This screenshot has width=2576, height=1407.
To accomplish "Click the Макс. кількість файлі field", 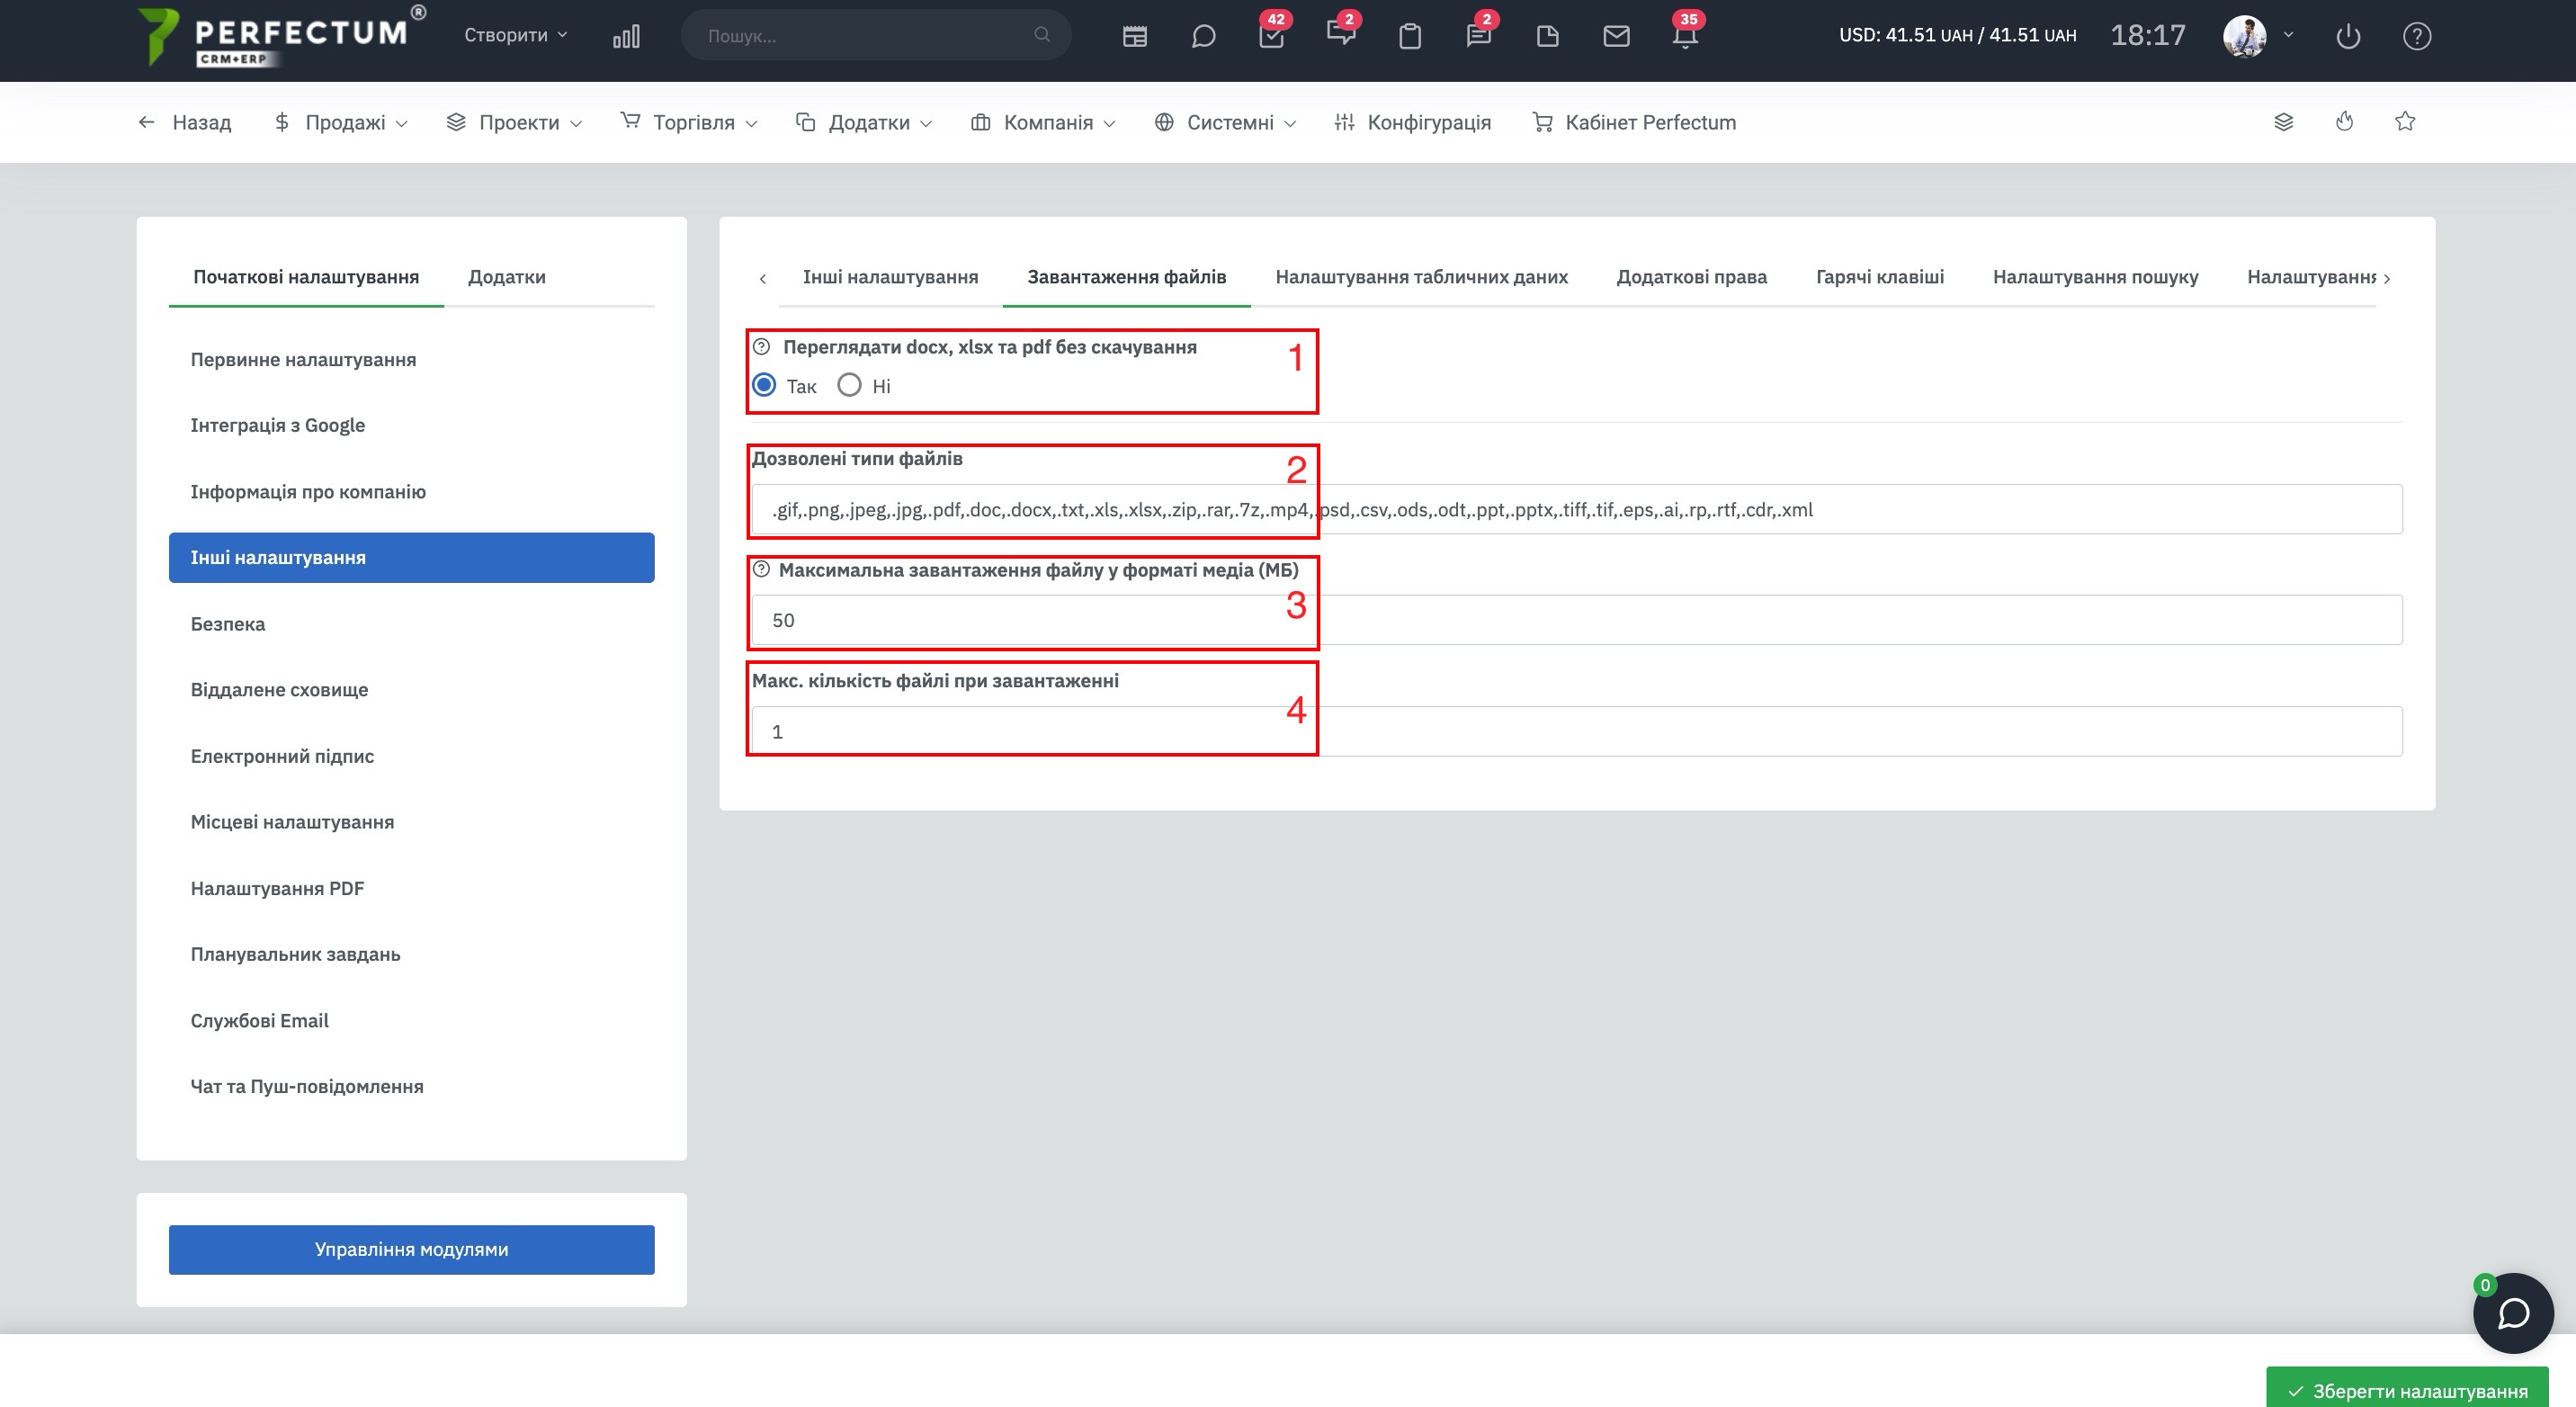I will 1576,731.
